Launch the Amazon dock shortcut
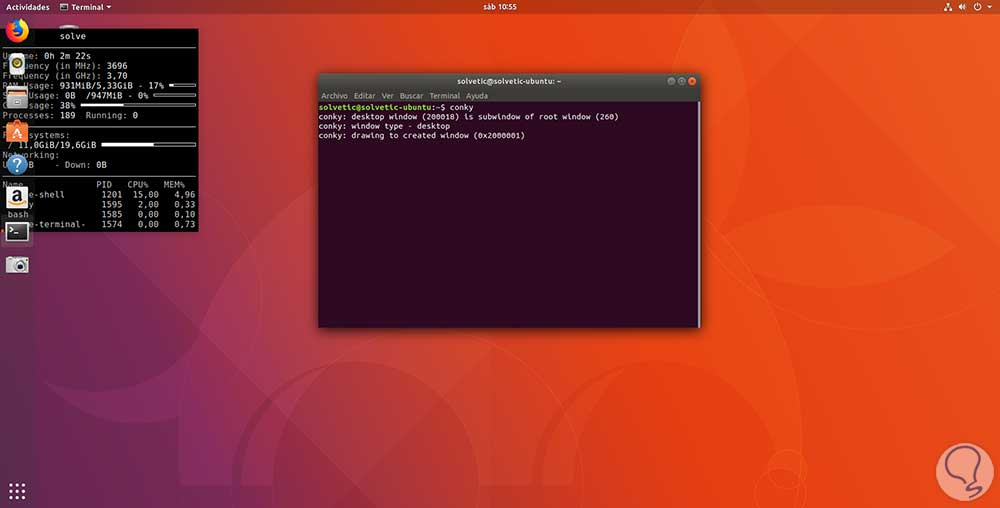Viewport: 1000px width, 508px height. (x=17, y=198)
